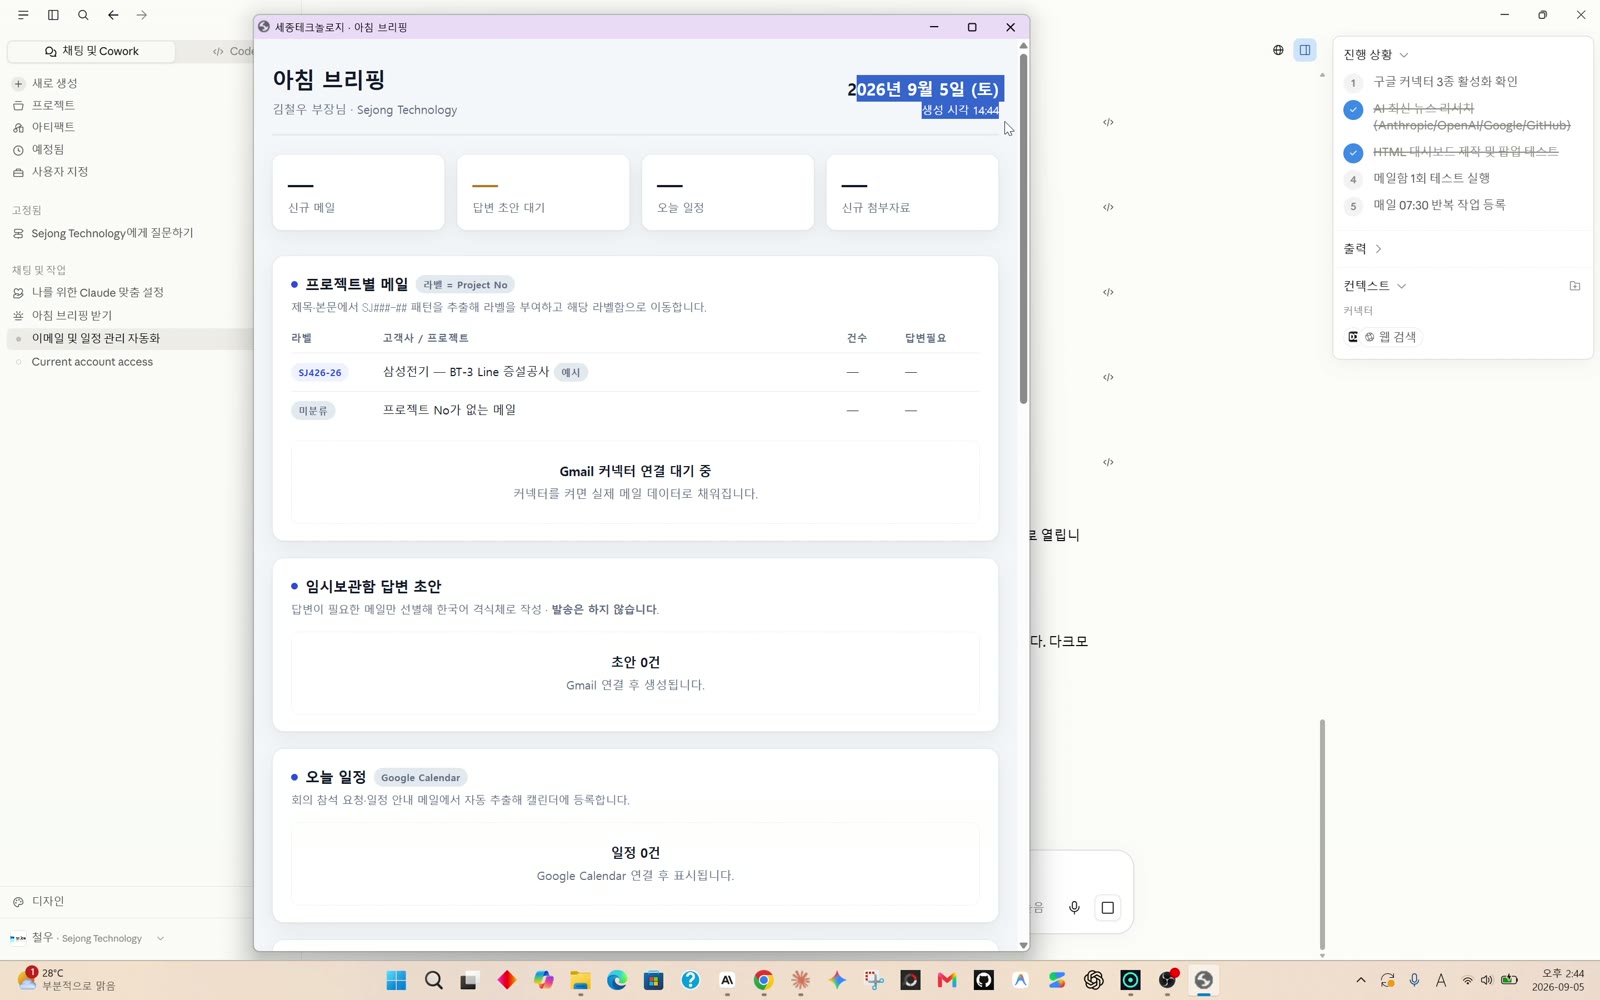
Task: Show hidden system tray icons
Action: pos(1360,980)
